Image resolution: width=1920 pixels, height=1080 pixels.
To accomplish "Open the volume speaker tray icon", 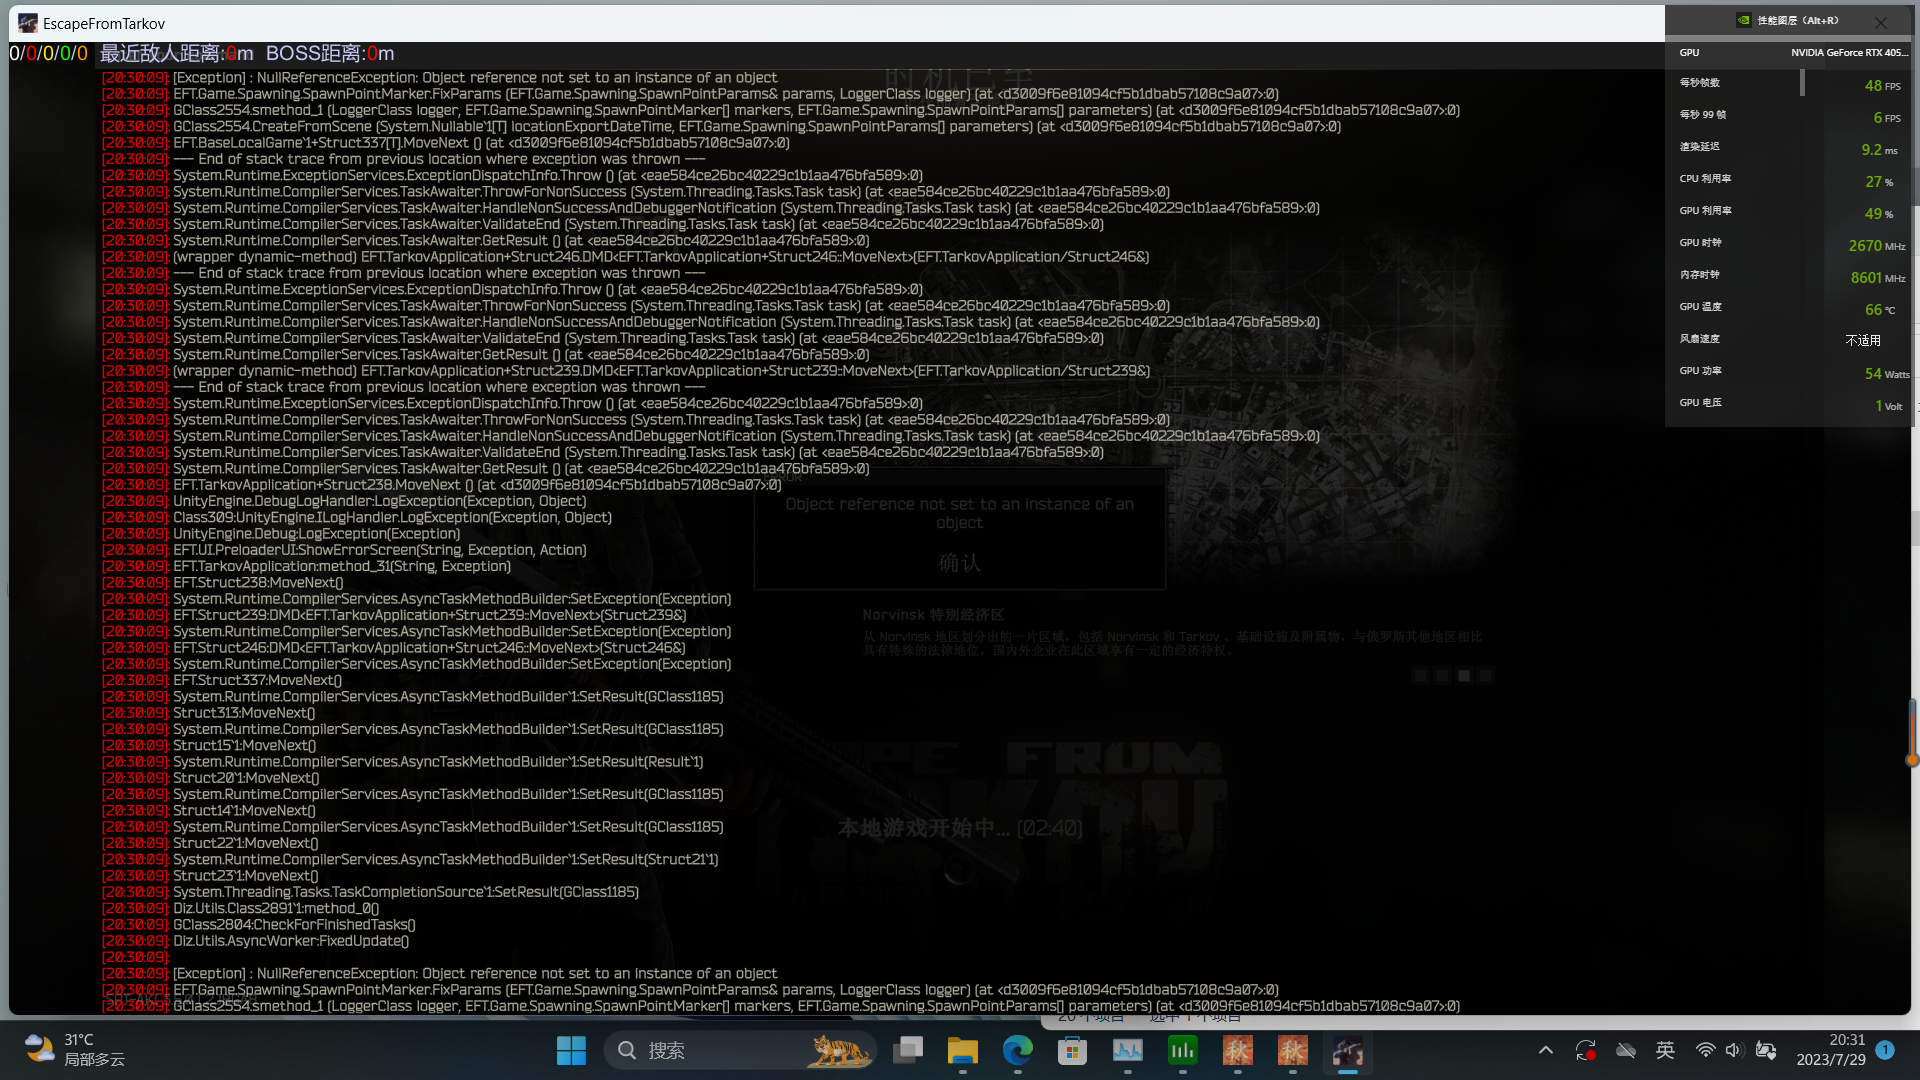I will (x=1734, y=1050).
